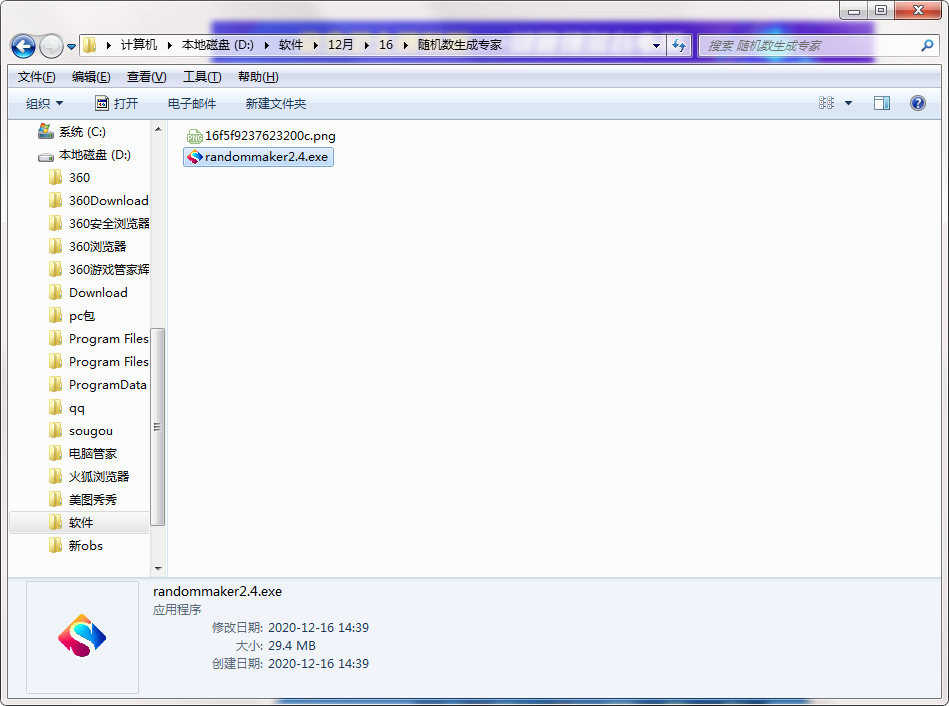The width and height of the screenshot is (949, 706).
Task: Go to 12月 in the address breadcrumb
Action: tap(340, 45)
